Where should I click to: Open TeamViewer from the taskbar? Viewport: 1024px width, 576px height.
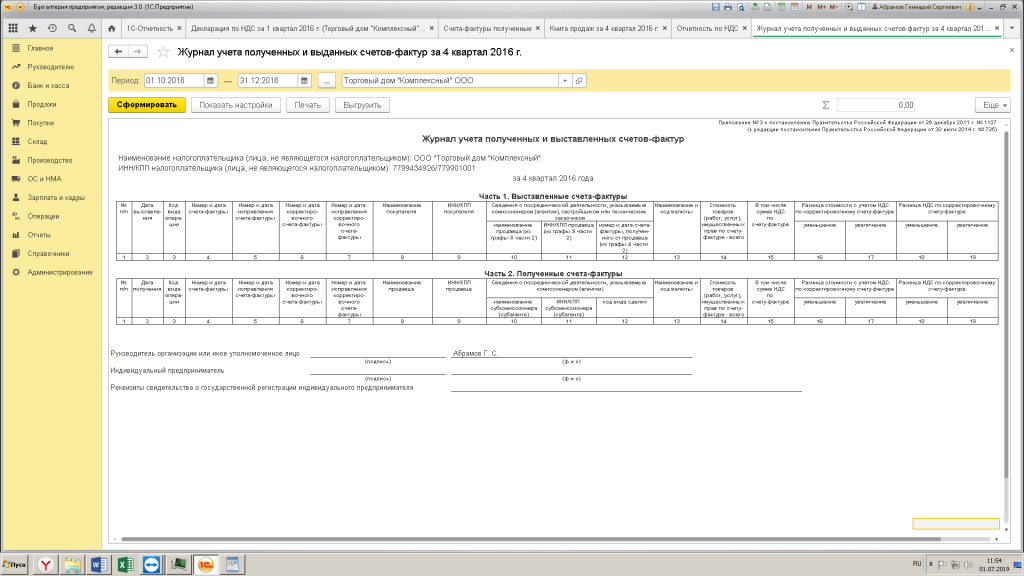152,564
